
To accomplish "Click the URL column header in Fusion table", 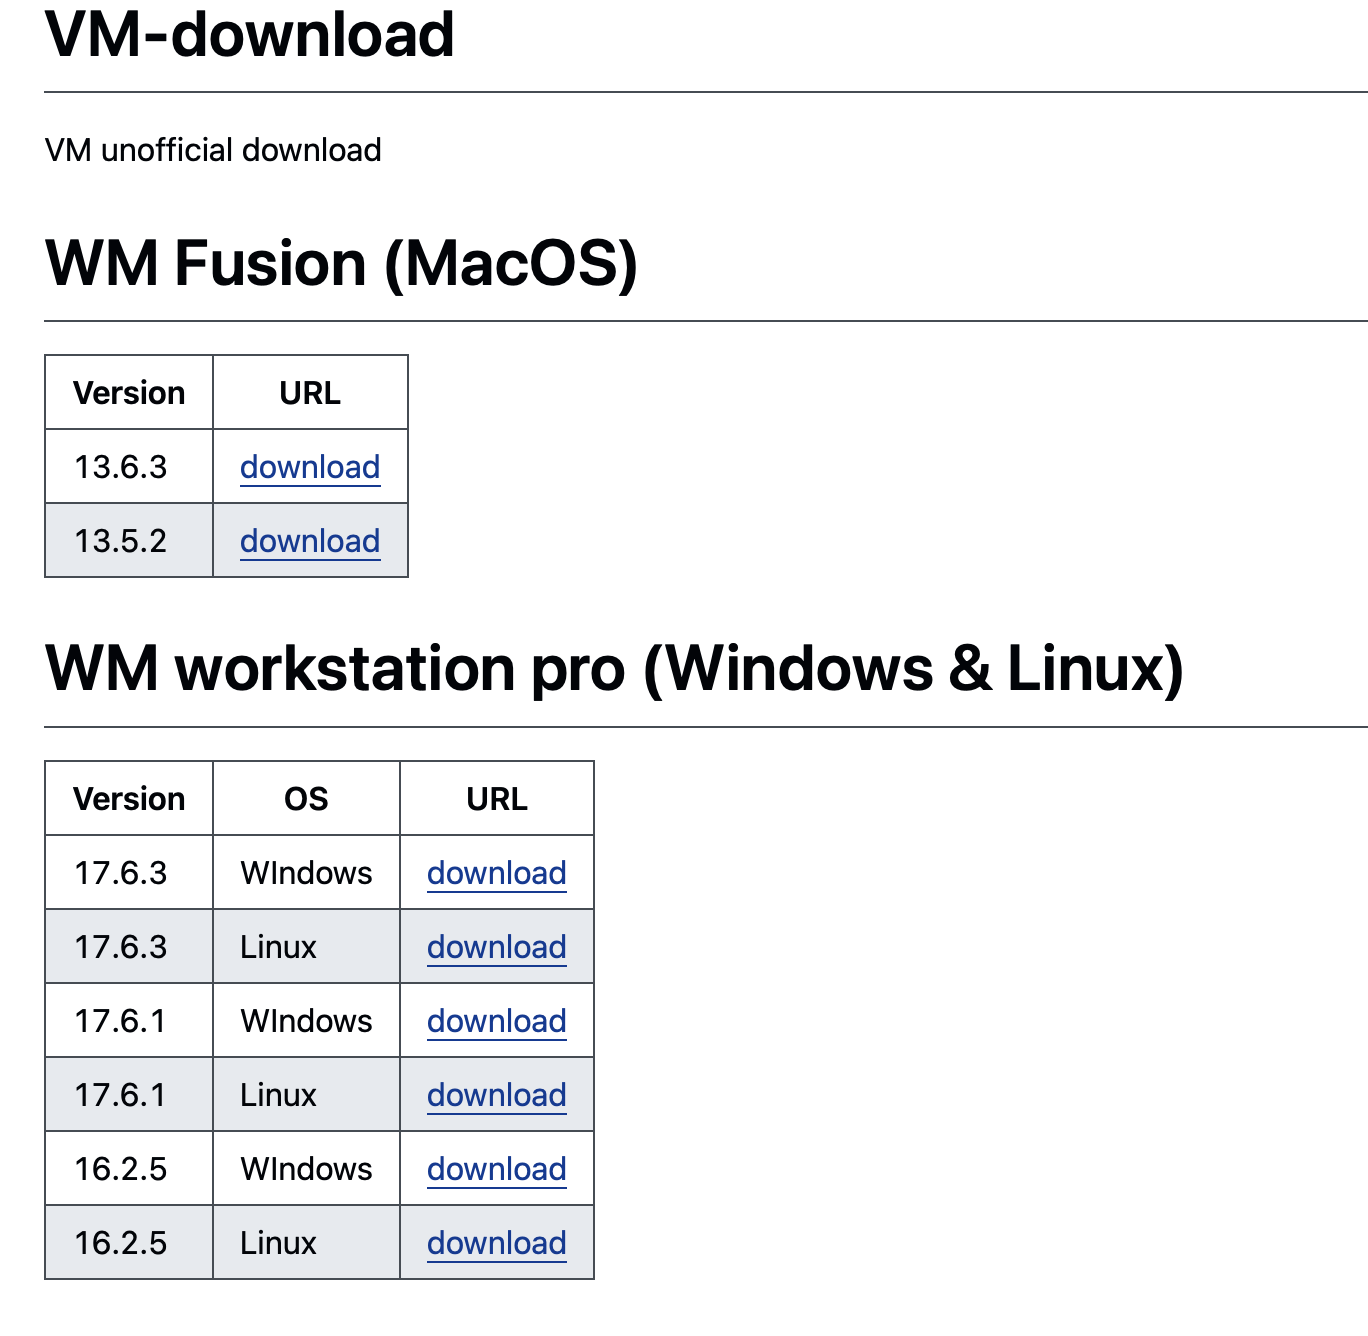I will [x=309, y=392].
